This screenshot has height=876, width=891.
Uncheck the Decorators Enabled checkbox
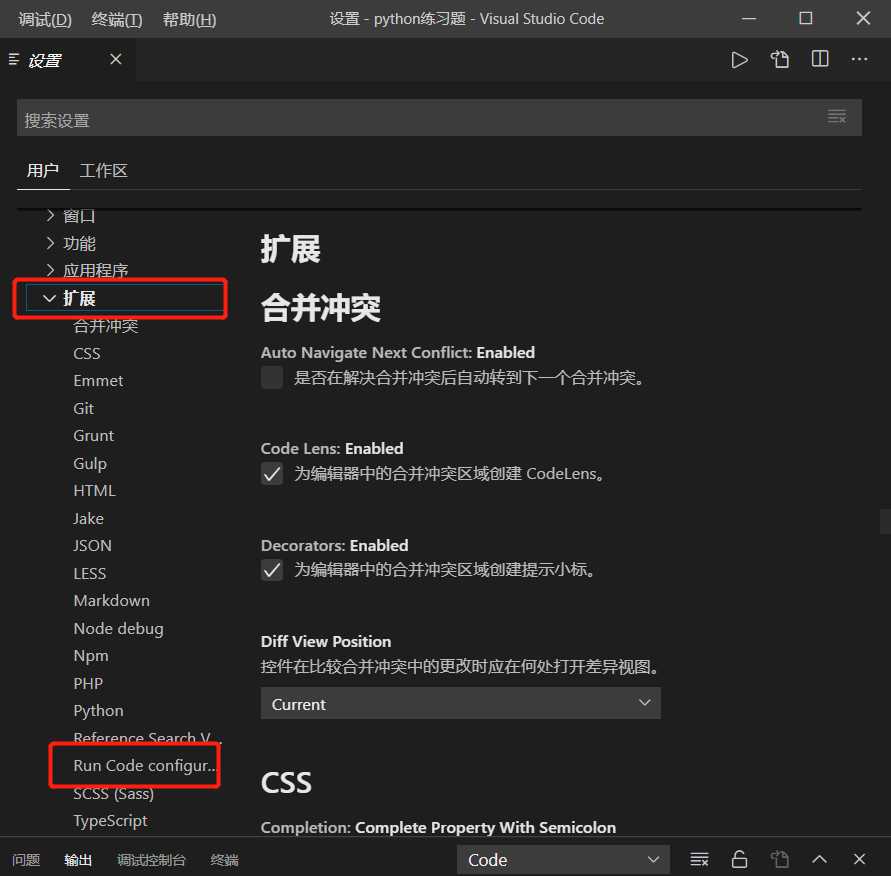272,569
